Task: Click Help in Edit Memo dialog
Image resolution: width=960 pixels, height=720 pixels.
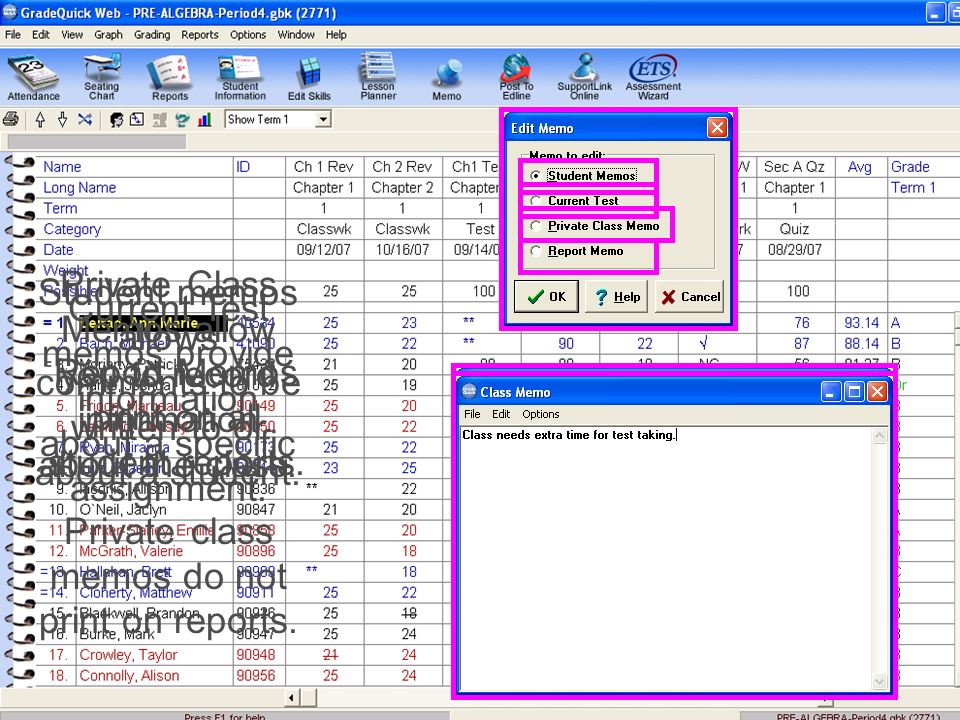Action: (617, 297)
